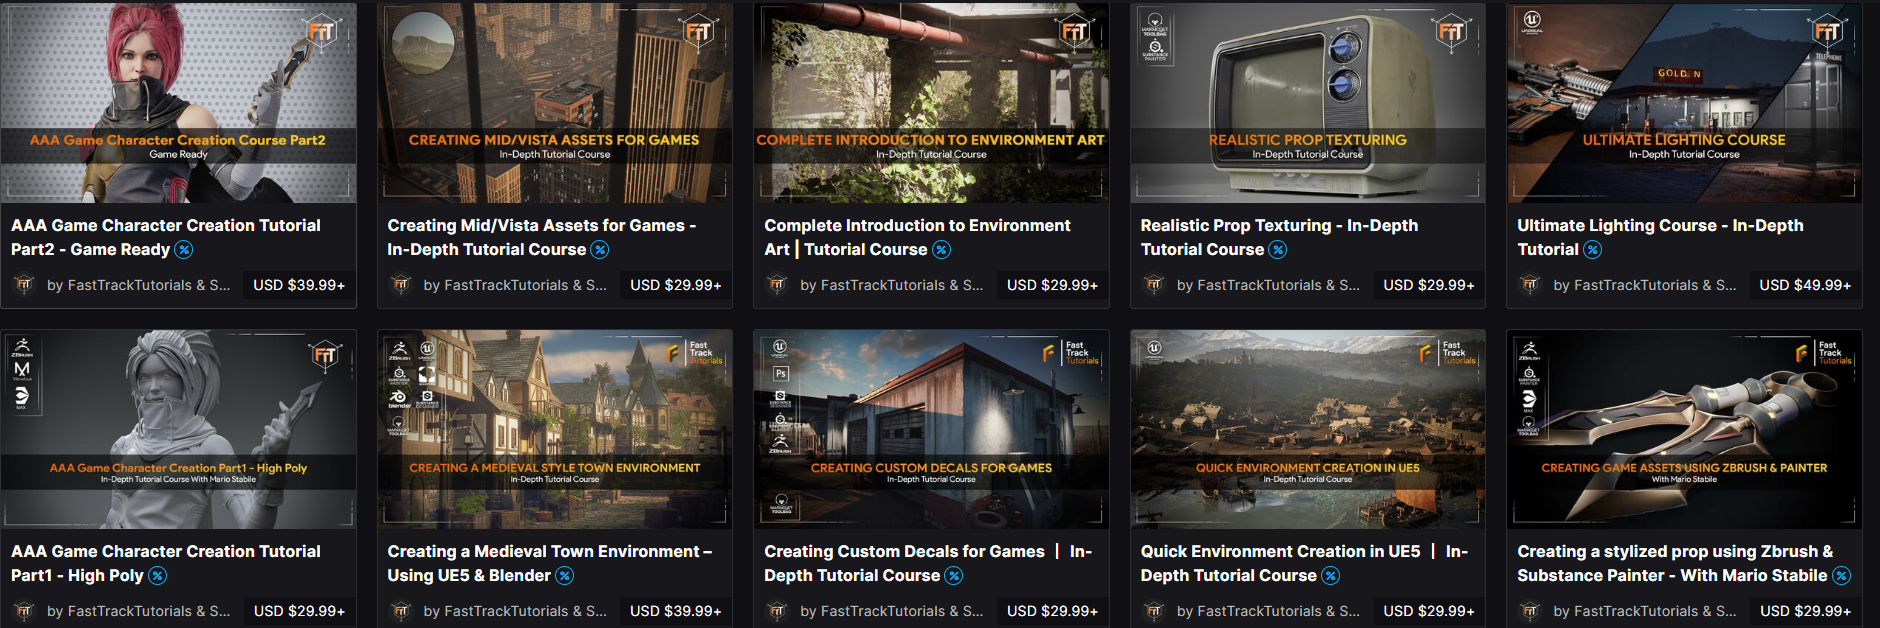The width and height of the screenshot is (1880, 628).
Task: Click seller avatar icon under Creating Custom Decals
Action: coord(777,611)
